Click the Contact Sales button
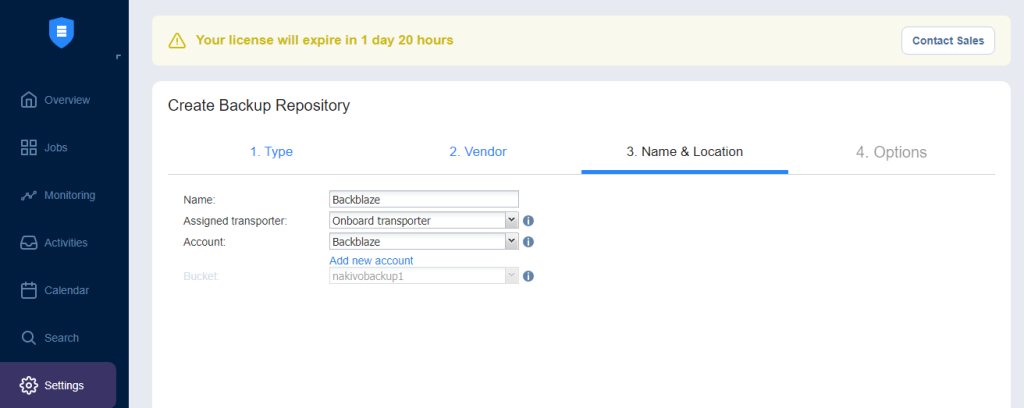The height and width of the screenshot is (408, 1024). (948, 40)
